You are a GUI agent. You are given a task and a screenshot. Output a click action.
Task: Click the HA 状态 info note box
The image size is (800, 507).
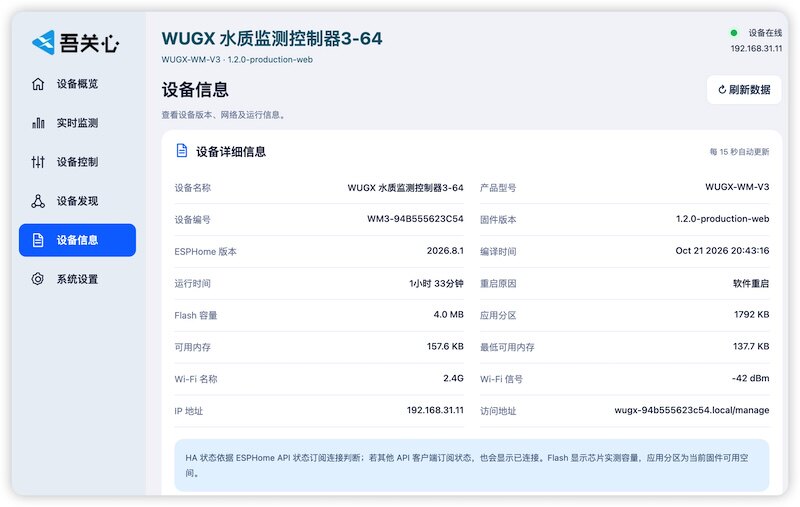pos(471,465)
